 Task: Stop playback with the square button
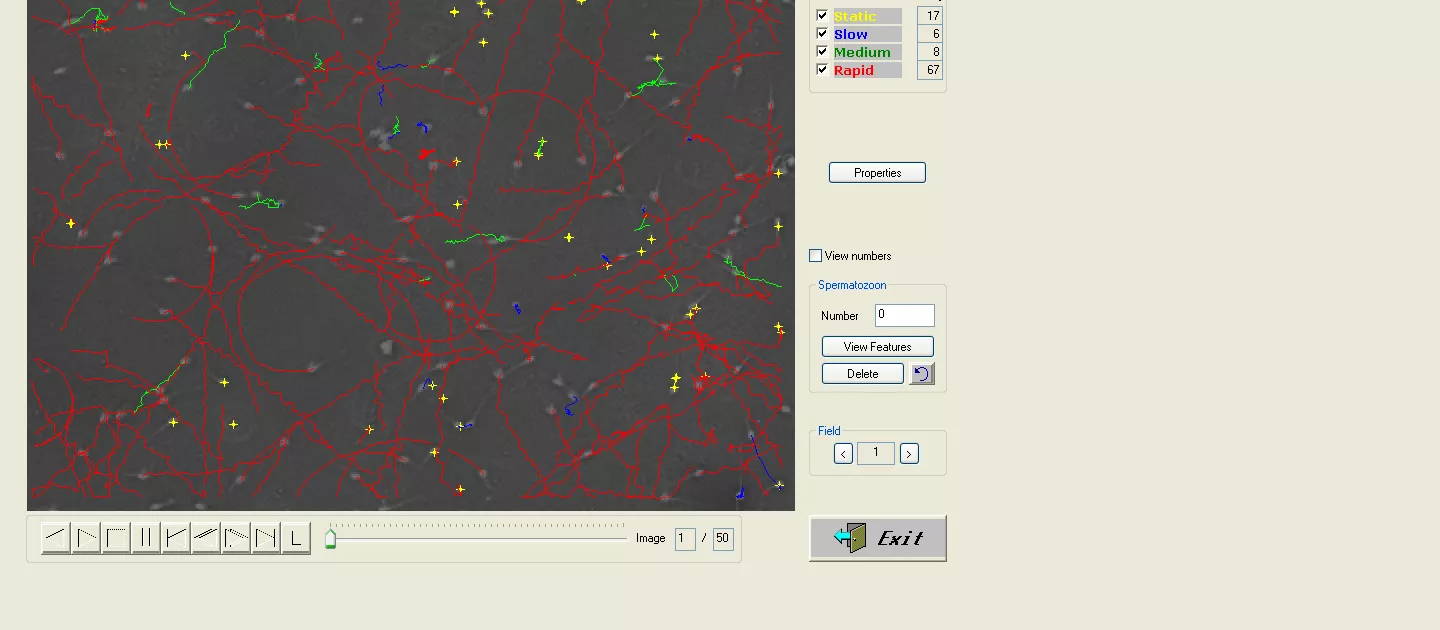click(116, 538)
